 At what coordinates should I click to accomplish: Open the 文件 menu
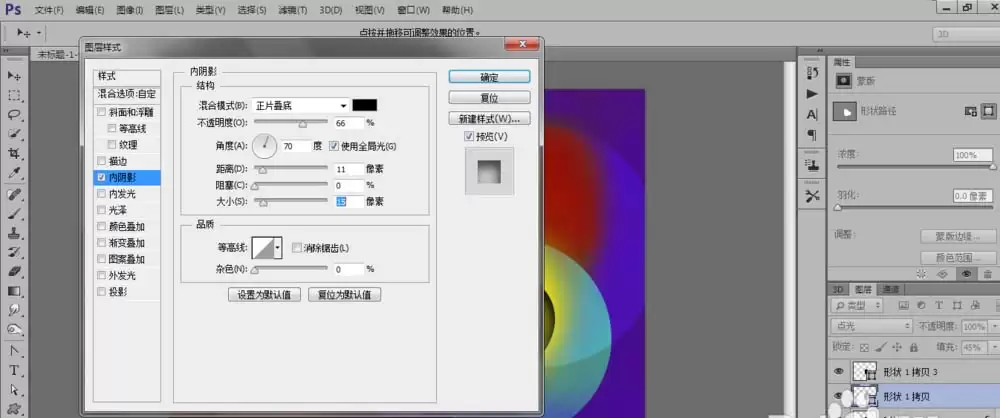[48, 10]
